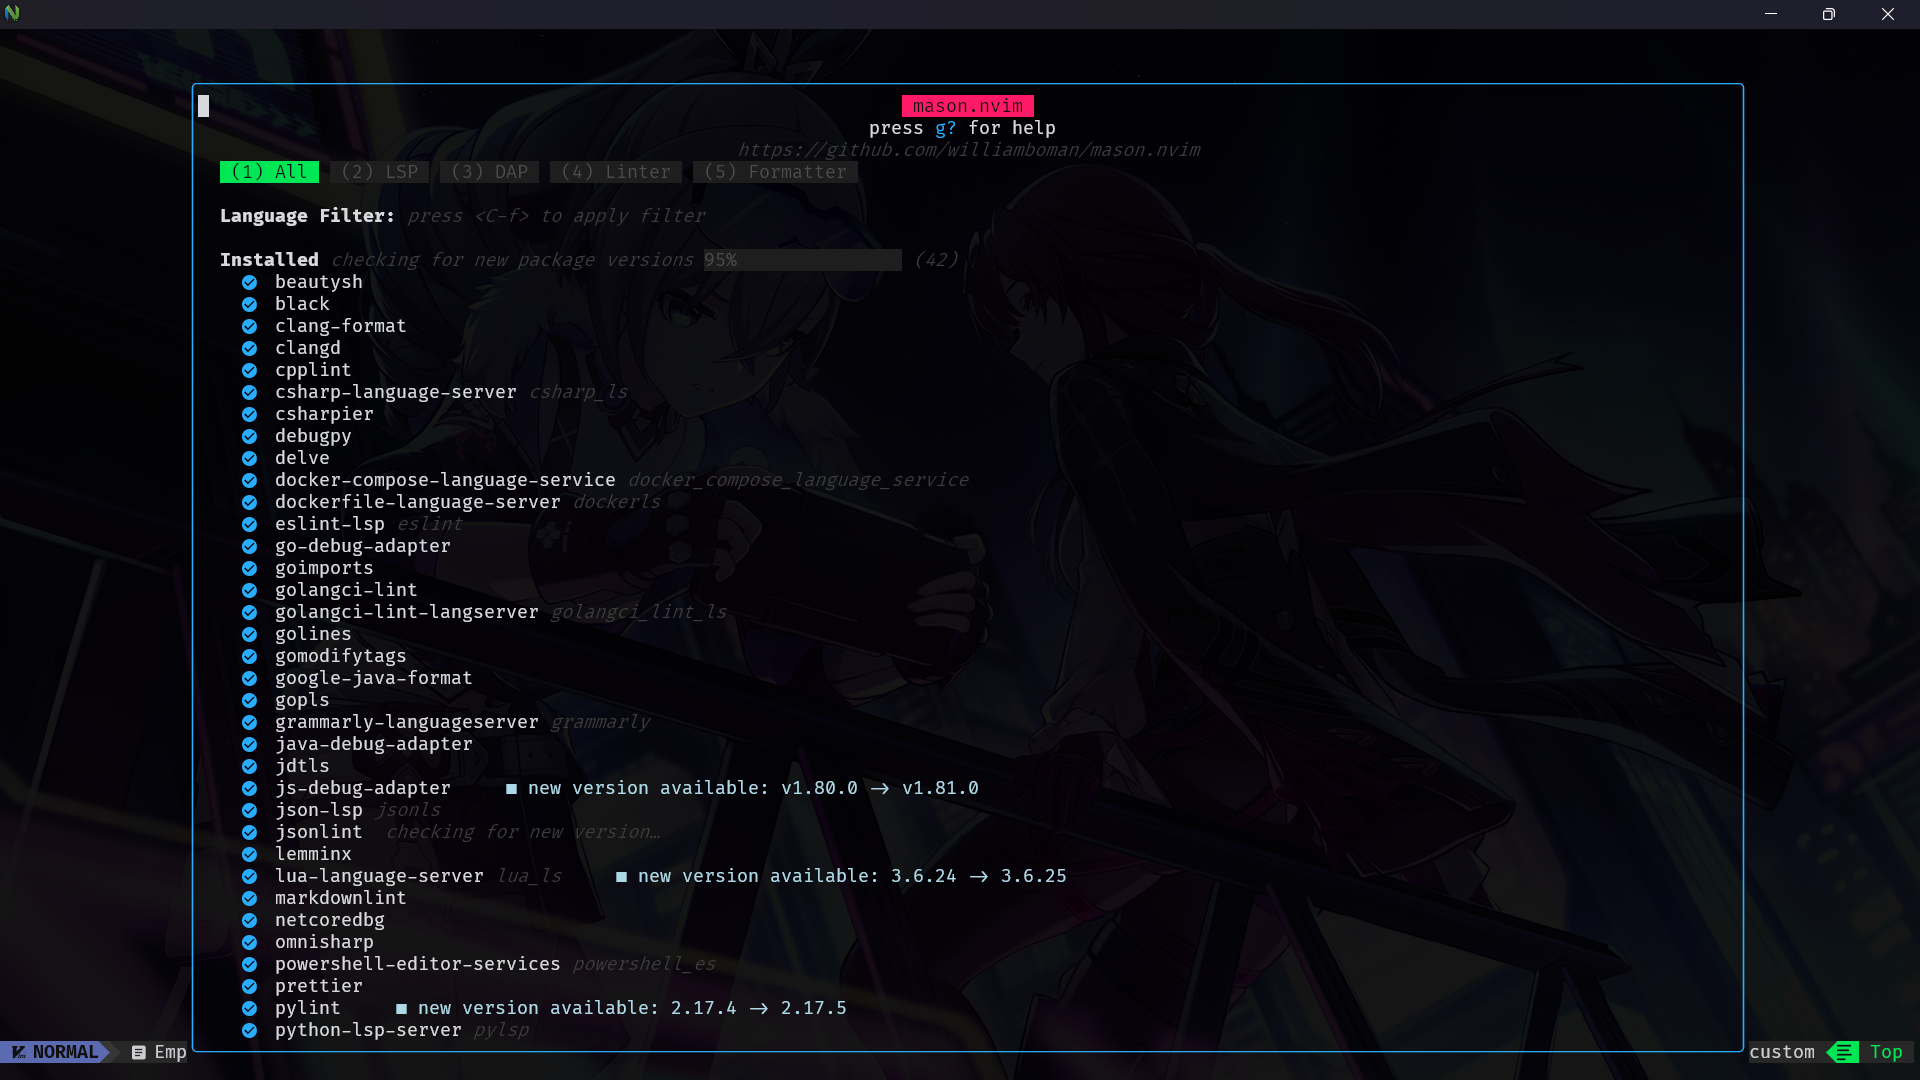Viewport: 1920px width, 1080px height.
Task: Switch to the (1) All tab
Action: [x=269, y=171]
